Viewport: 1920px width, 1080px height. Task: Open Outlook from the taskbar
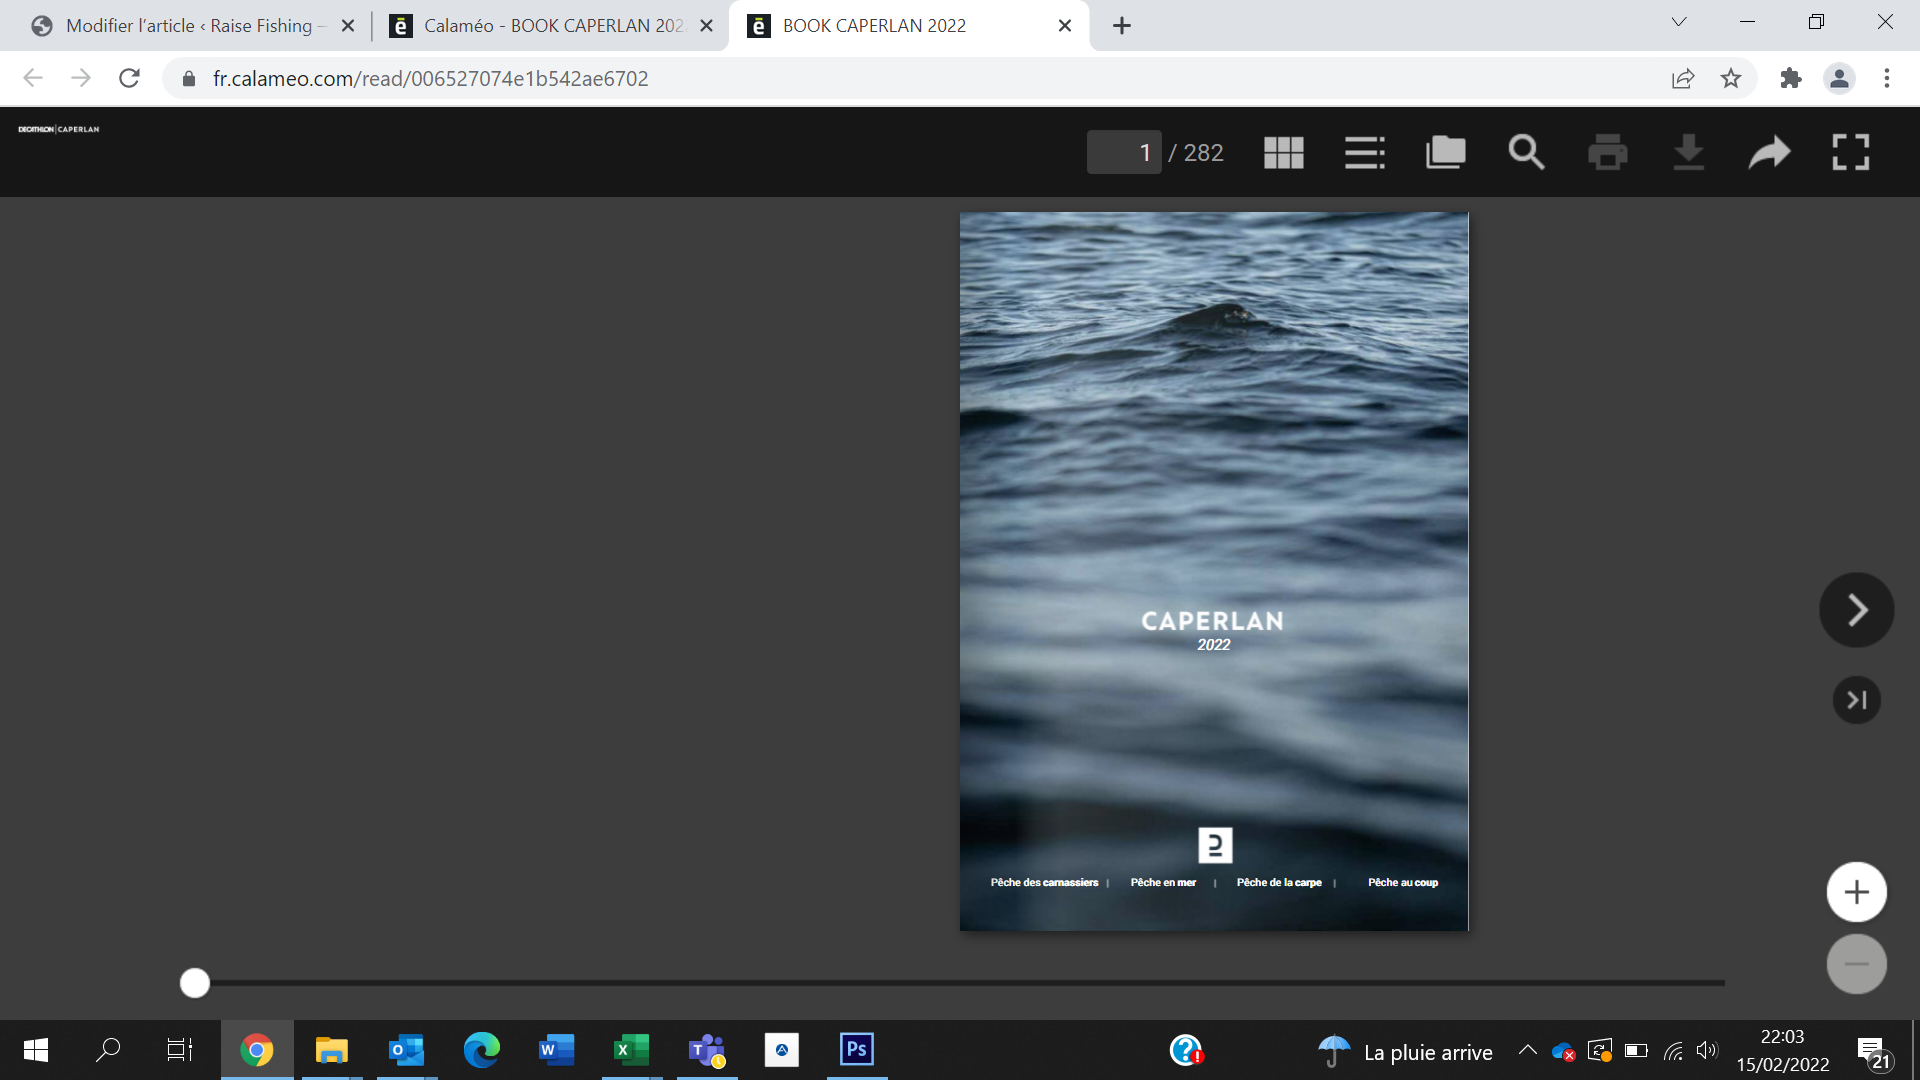point(407,1050)
